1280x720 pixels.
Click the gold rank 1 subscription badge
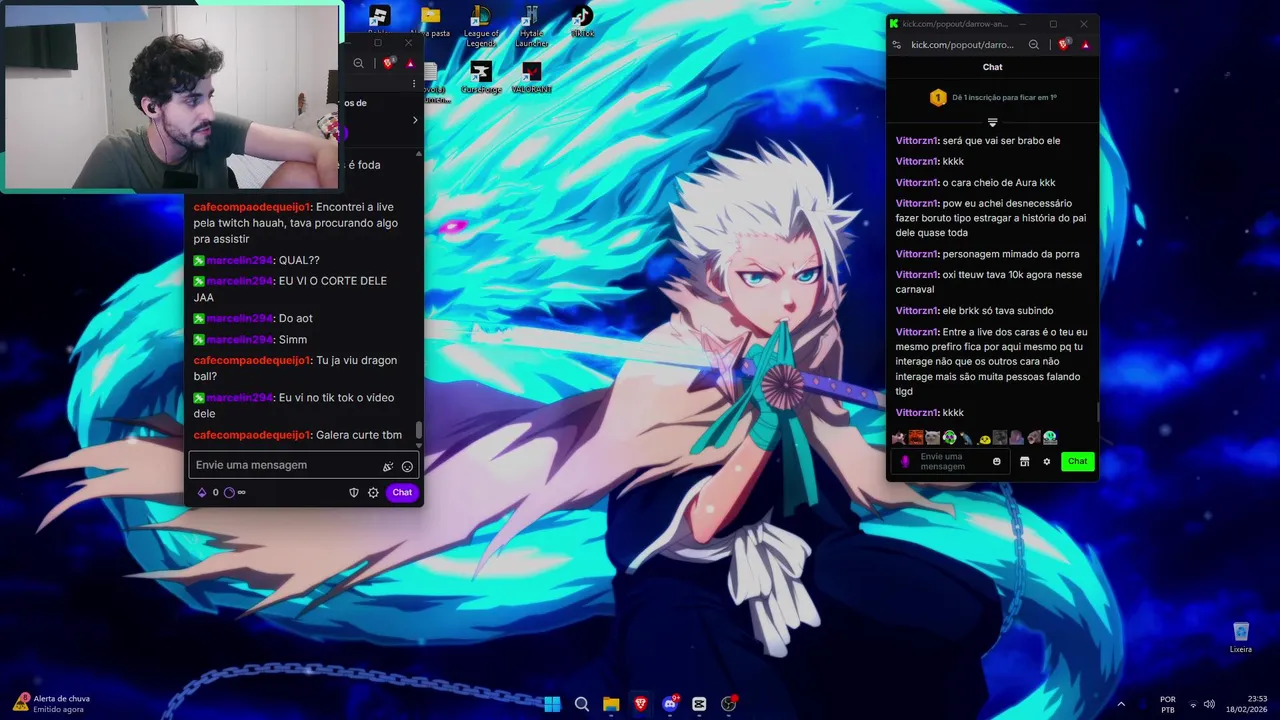pyautogui.click(x=937, y=97)
